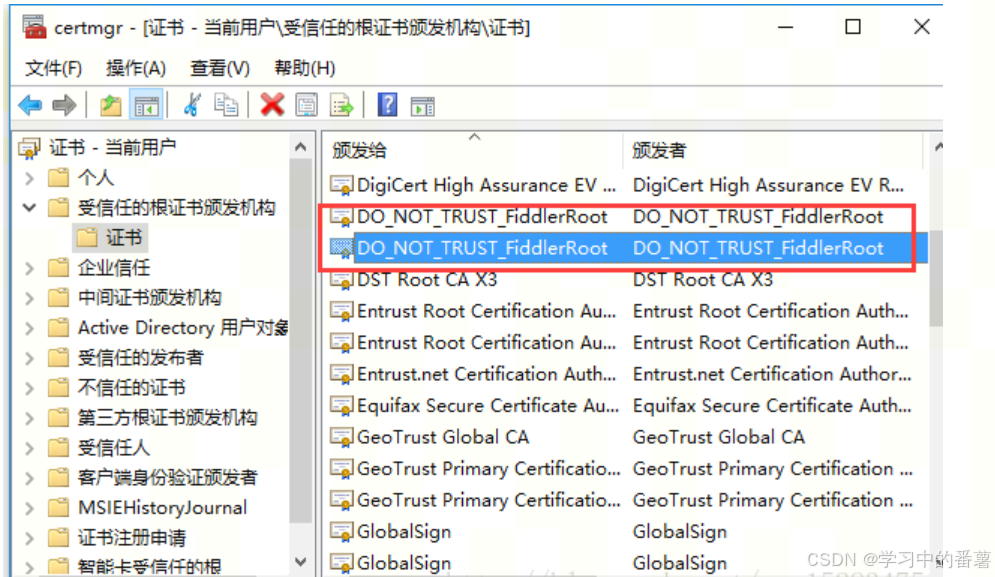Click the Forward navigation arrow

[62, 104]
